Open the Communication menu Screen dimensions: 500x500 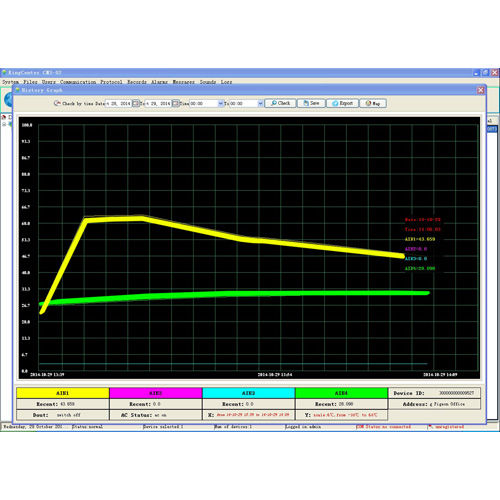tap(78, 82)
